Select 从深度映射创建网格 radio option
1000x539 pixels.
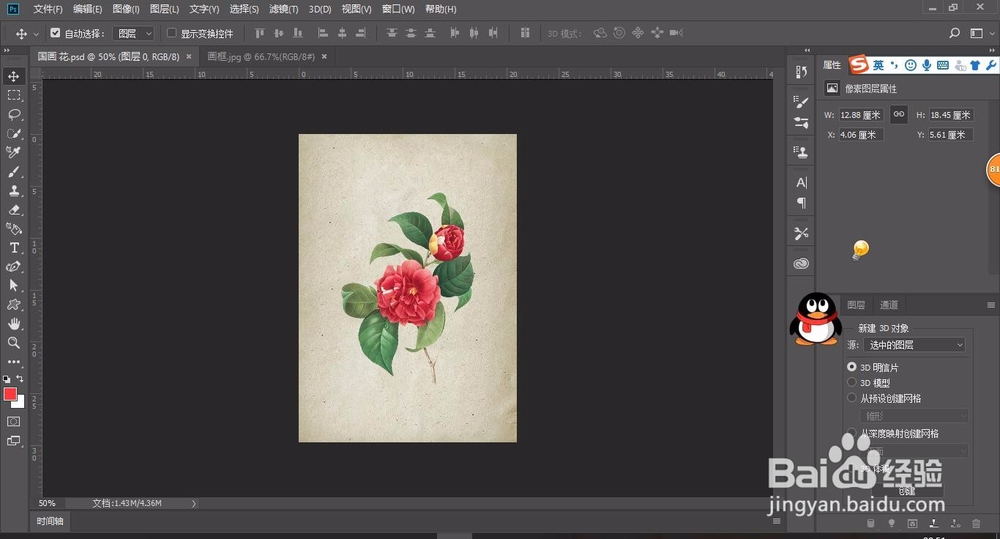point(851,433)
